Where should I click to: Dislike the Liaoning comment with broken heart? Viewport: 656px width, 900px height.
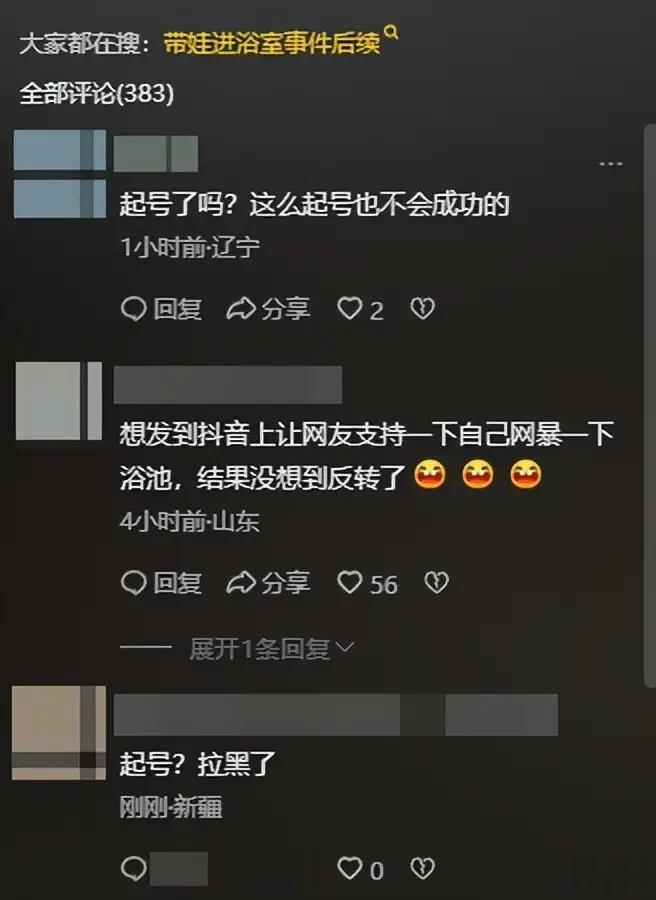tap(423, 309)
